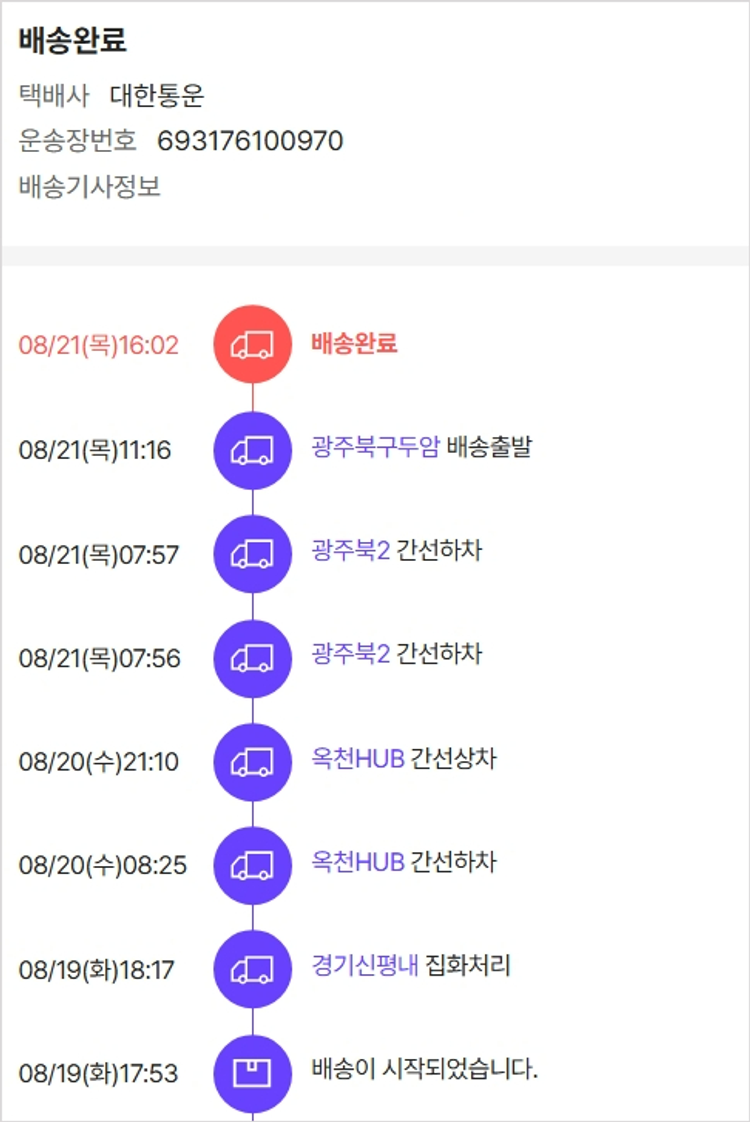Open the 광주북2 link at 07:56
The width and height of the screenshot is (750, 1122).
click(350, 655)
